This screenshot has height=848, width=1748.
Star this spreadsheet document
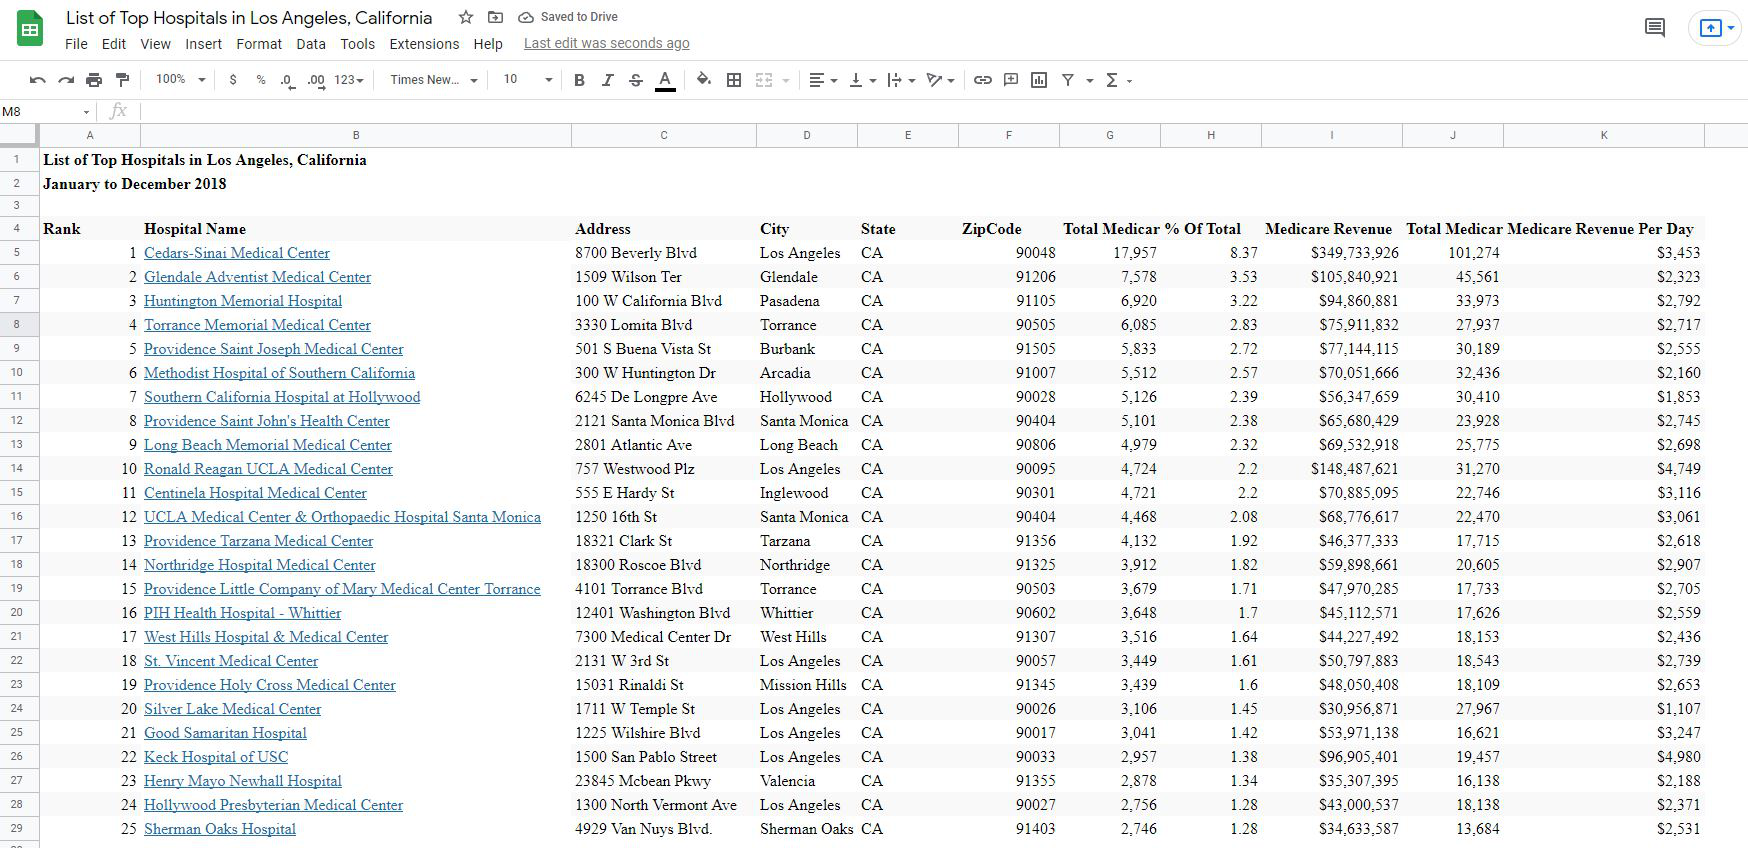pos(466,17)
